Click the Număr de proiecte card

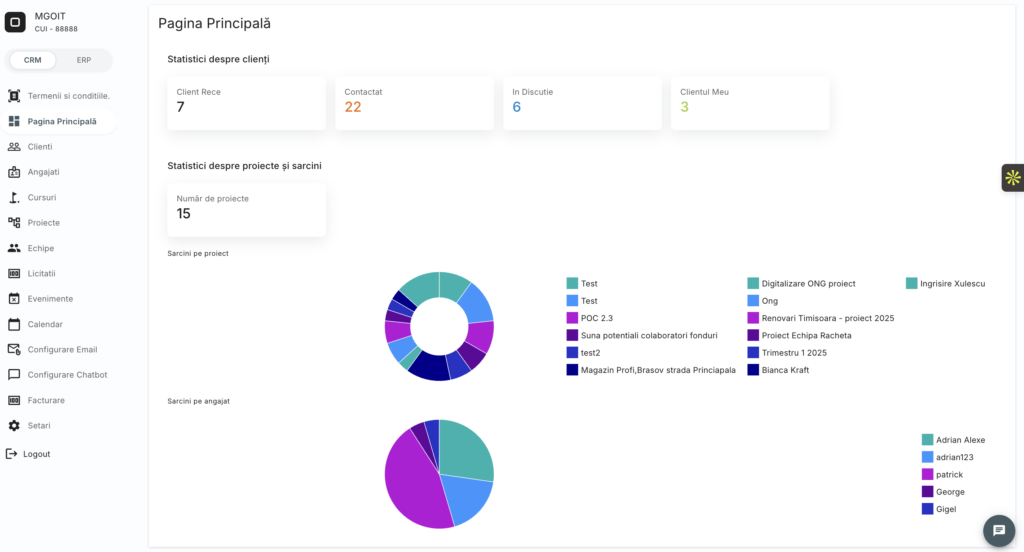coord(246,209)
